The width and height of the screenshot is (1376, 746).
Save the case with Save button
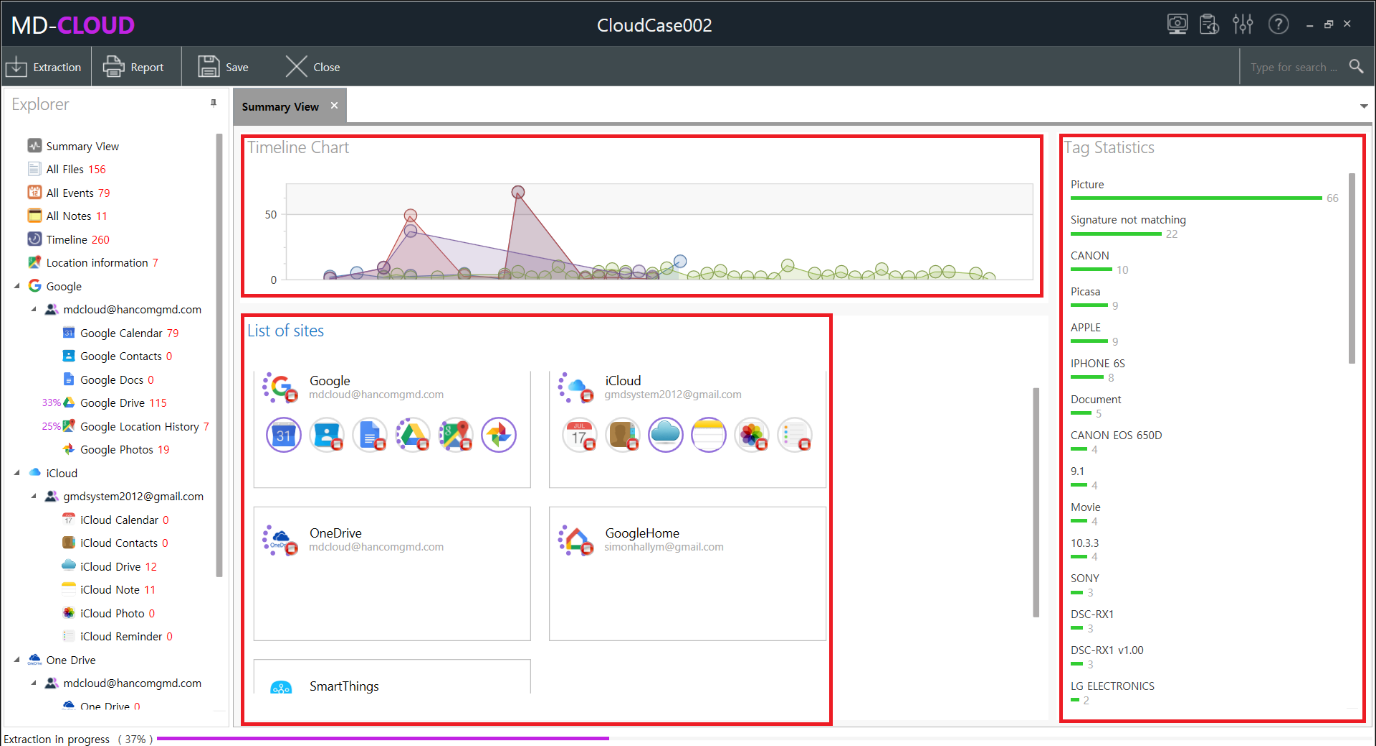pos(223,67)
